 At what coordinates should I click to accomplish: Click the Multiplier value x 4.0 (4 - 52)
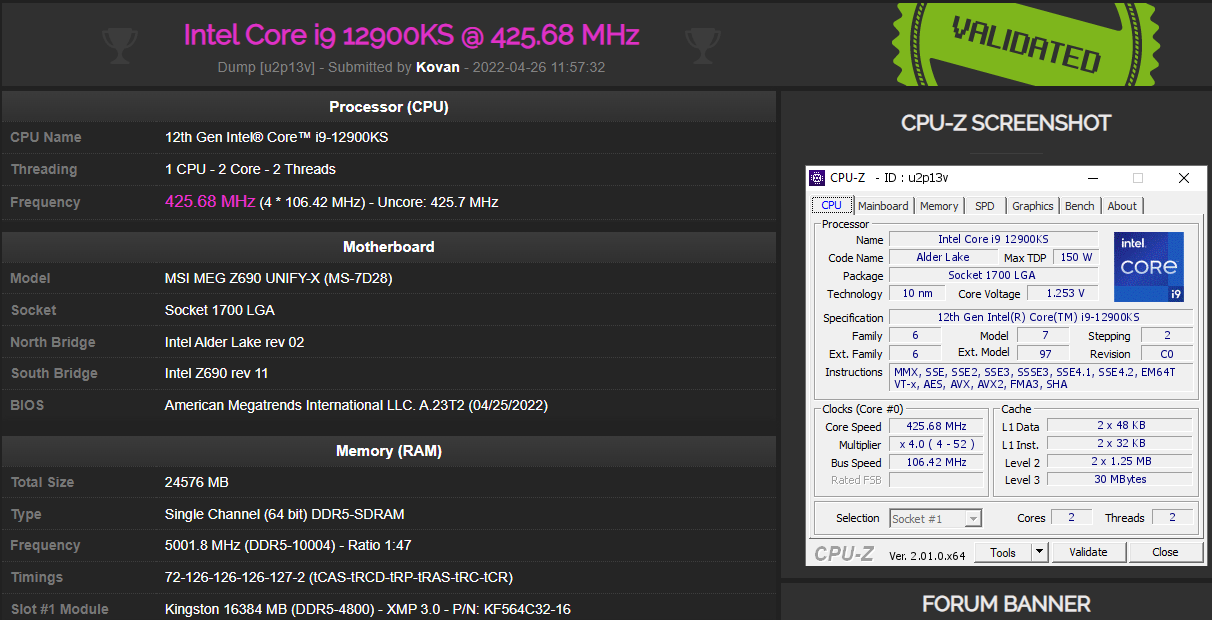[x=936, y=445]
